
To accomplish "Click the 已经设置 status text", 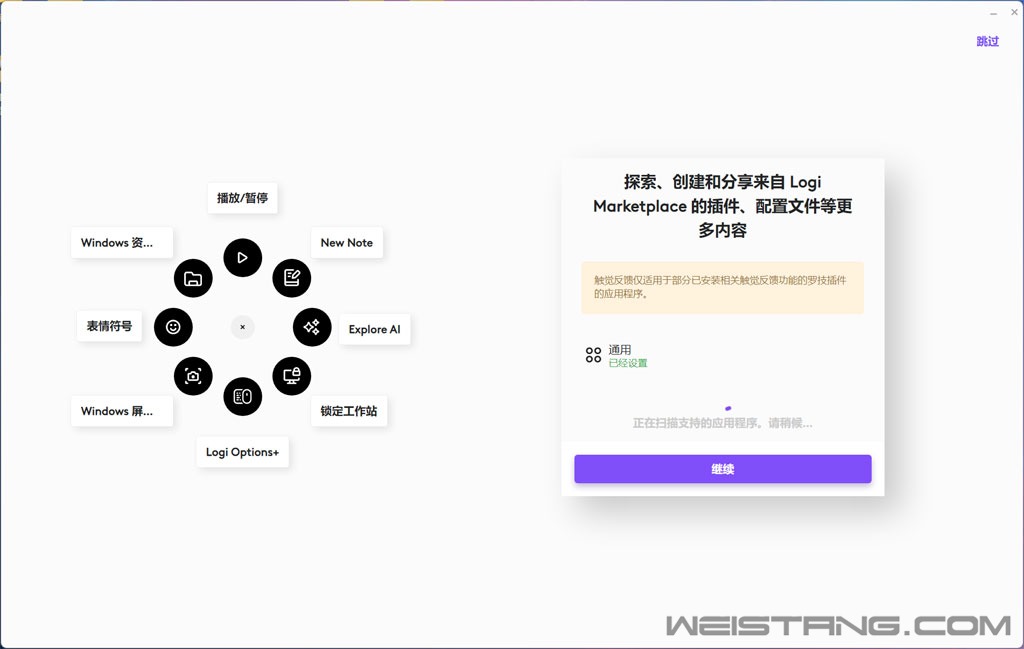I will click(628, 363).
